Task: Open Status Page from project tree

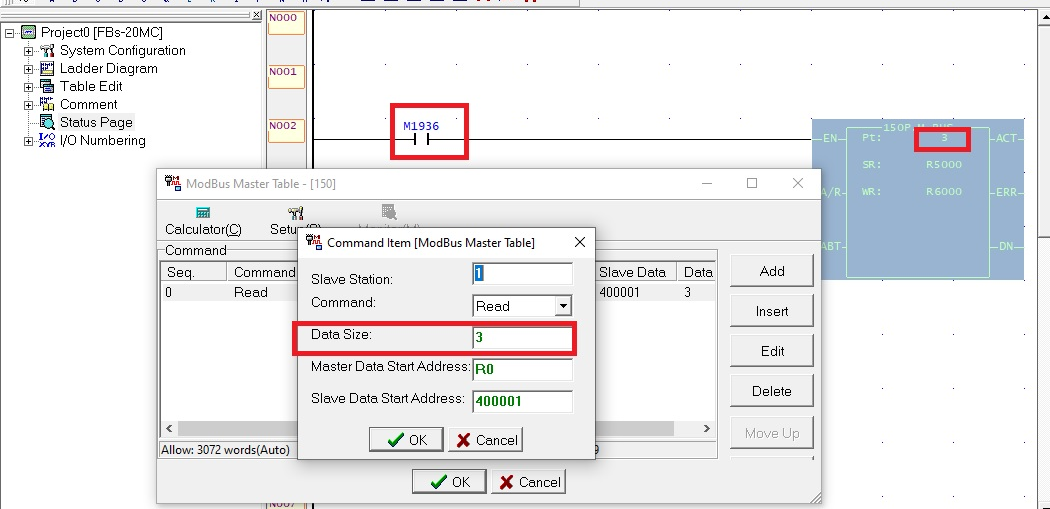Action: click(x=95, y=123)
